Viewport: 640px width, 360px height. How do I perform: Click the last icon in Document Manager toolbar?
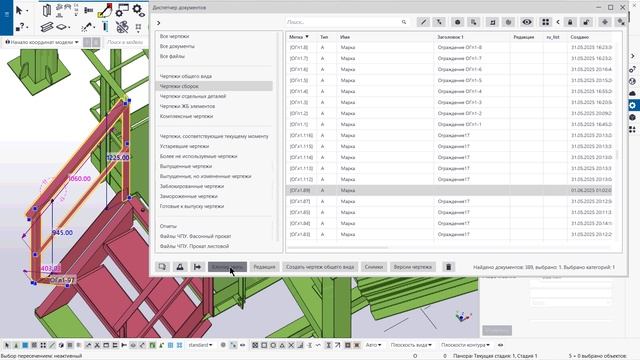point(620,22)
